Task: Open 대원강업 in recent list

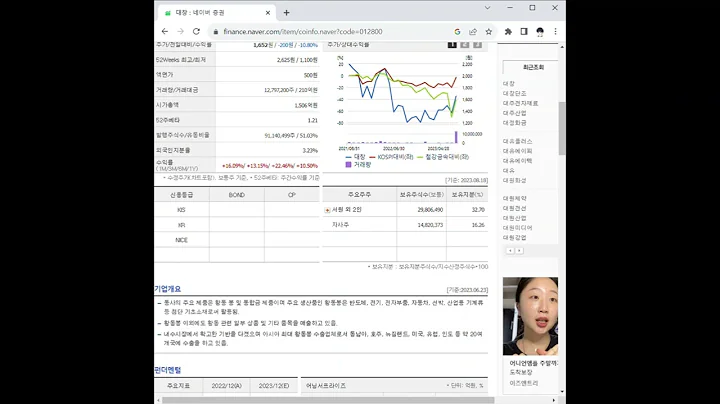Action: coord(515,238)
